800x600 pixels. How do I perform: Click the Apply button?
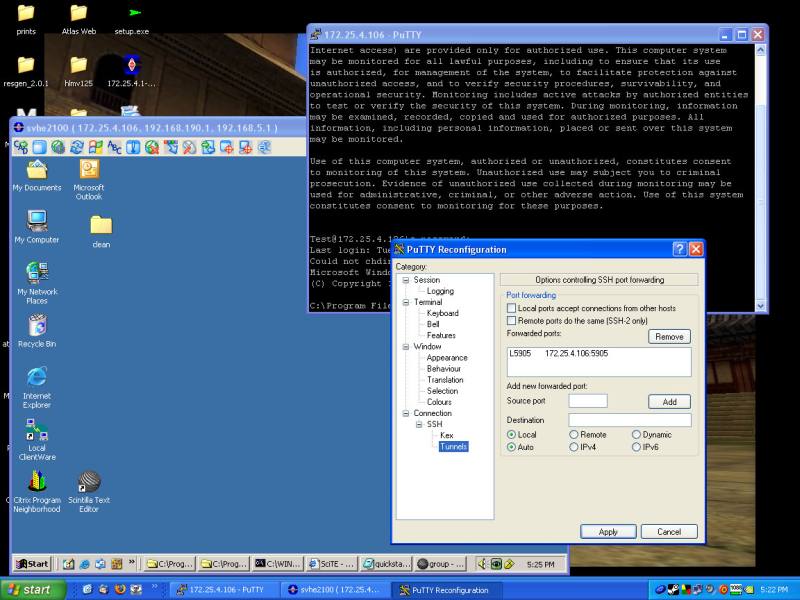tap(608, 532)
